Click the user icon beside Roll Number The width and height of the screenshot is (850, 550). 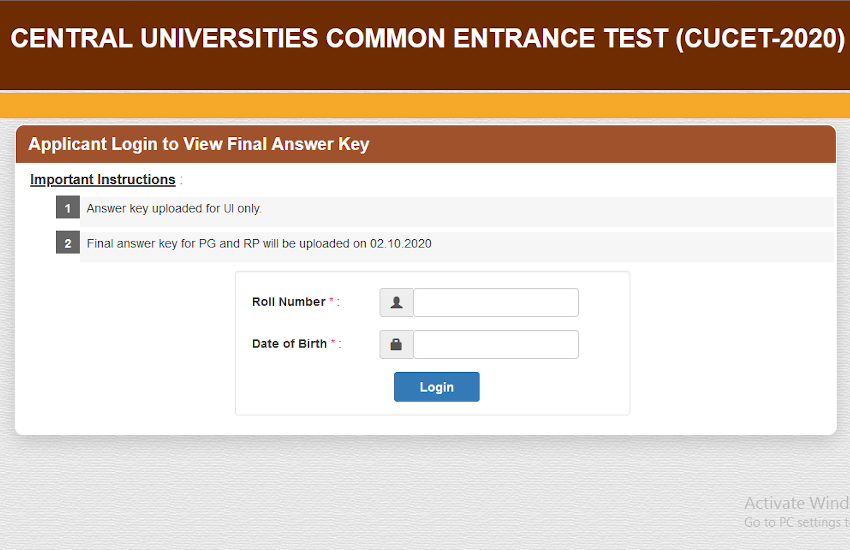click(x=396, y=302)
